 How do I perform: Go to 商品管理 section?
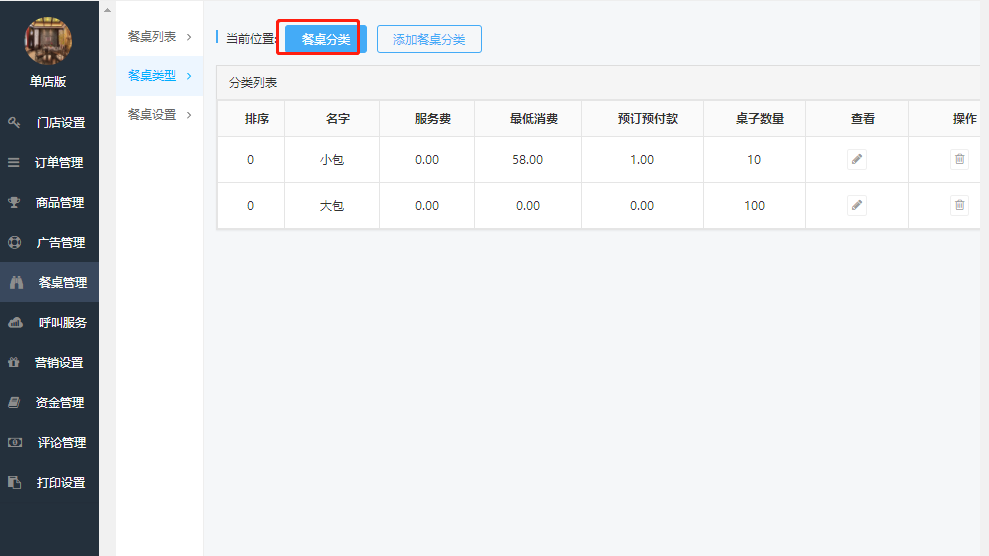[49, 202]
